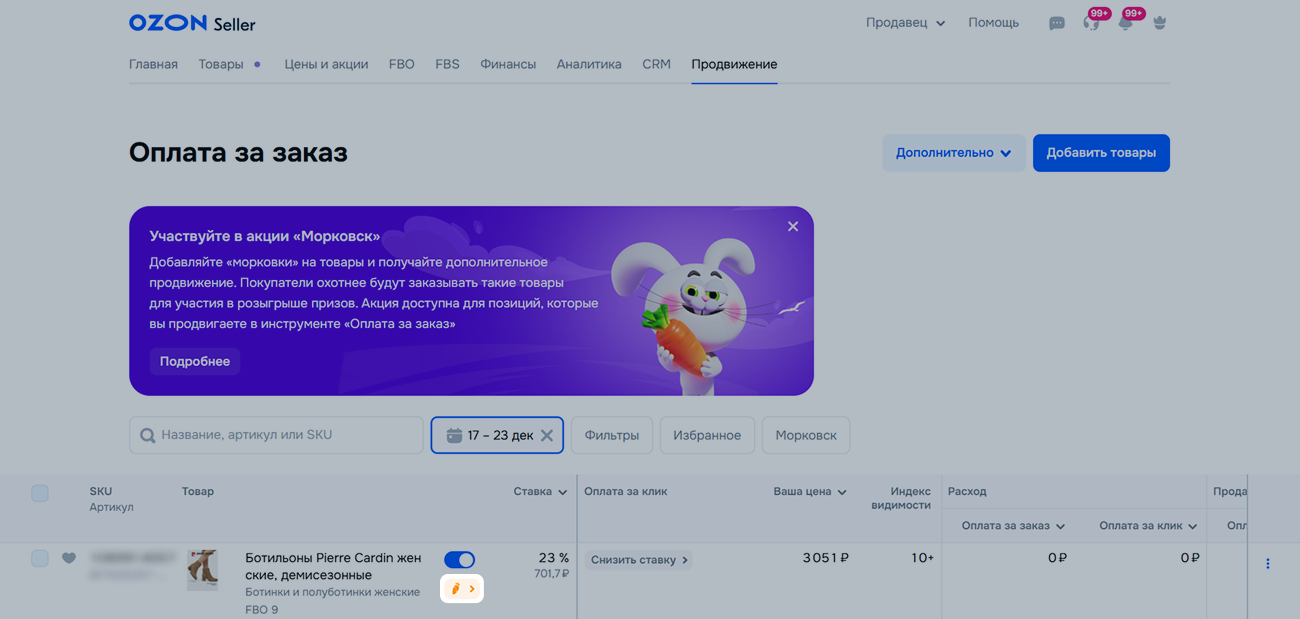Viewport: 1300px width, 619px height.
Task: Close the Морковск promo banner
Action: coord(793,227)
